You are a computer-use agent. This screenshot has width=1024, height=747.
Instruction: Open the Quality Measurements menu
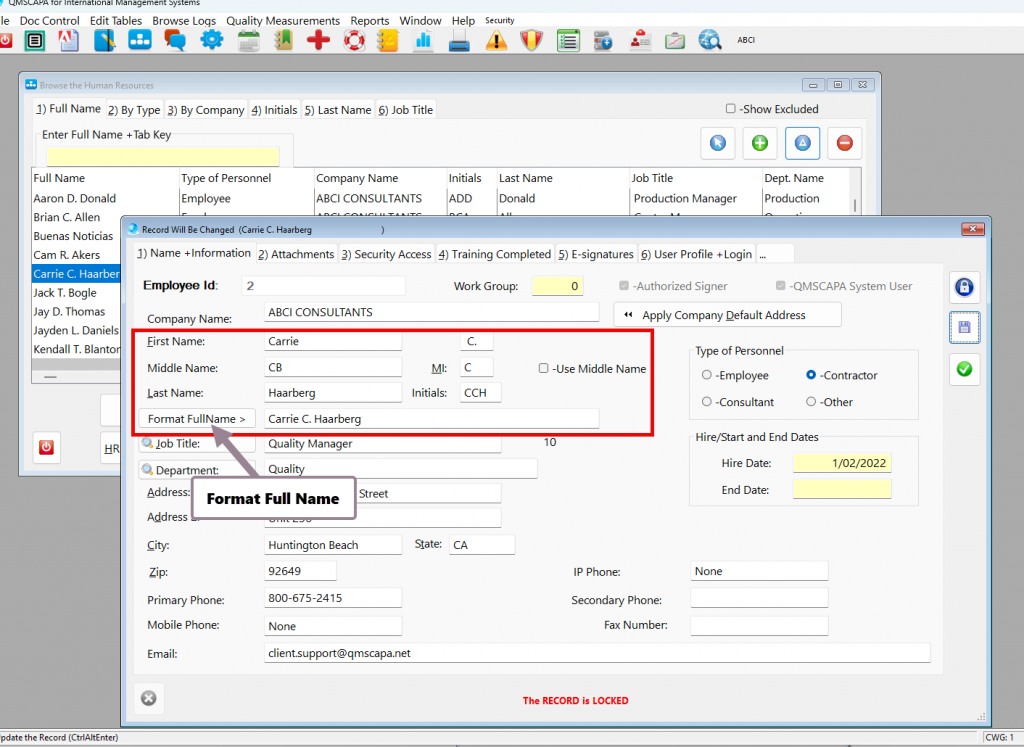tap(283, 20)
